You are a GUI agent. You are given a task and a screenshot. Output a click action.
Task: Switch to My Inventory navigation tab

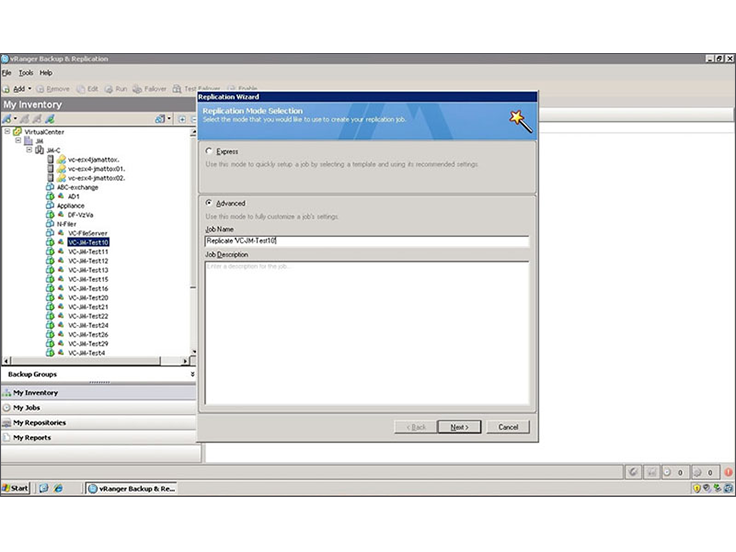[x=99, y=392]
